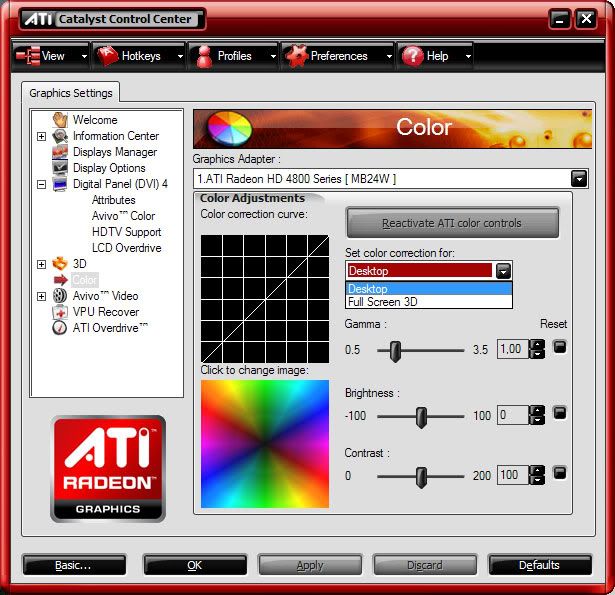Click the Digital Panel monitor icon
The height and width of the screenshot is (595, 615).
coord(60,184)
